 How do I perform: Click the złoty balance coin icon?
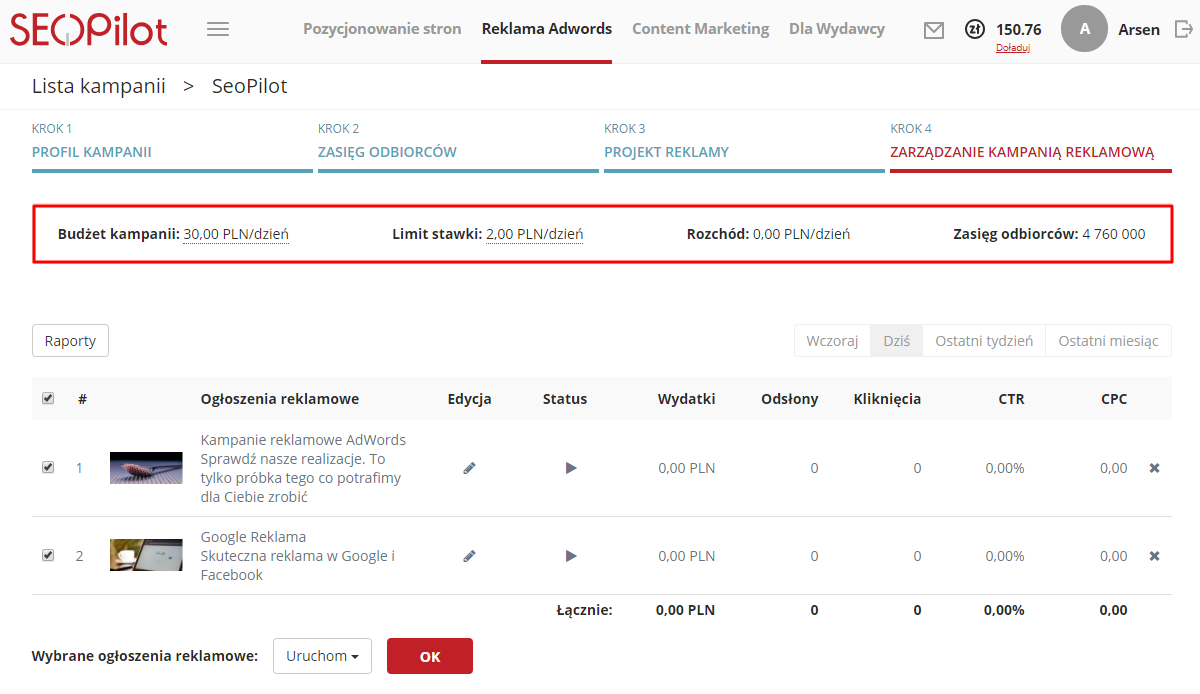[x=975, y=30]
